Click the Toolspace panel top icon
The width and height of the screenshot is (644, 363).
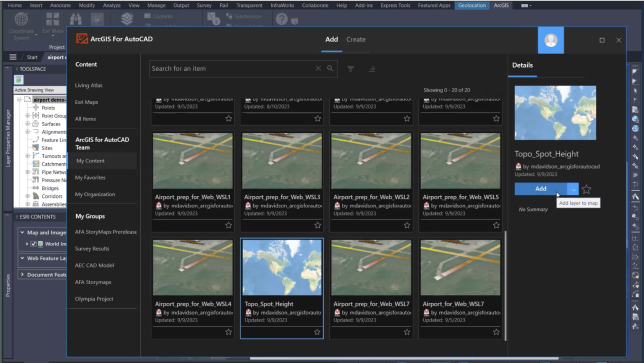18,80
